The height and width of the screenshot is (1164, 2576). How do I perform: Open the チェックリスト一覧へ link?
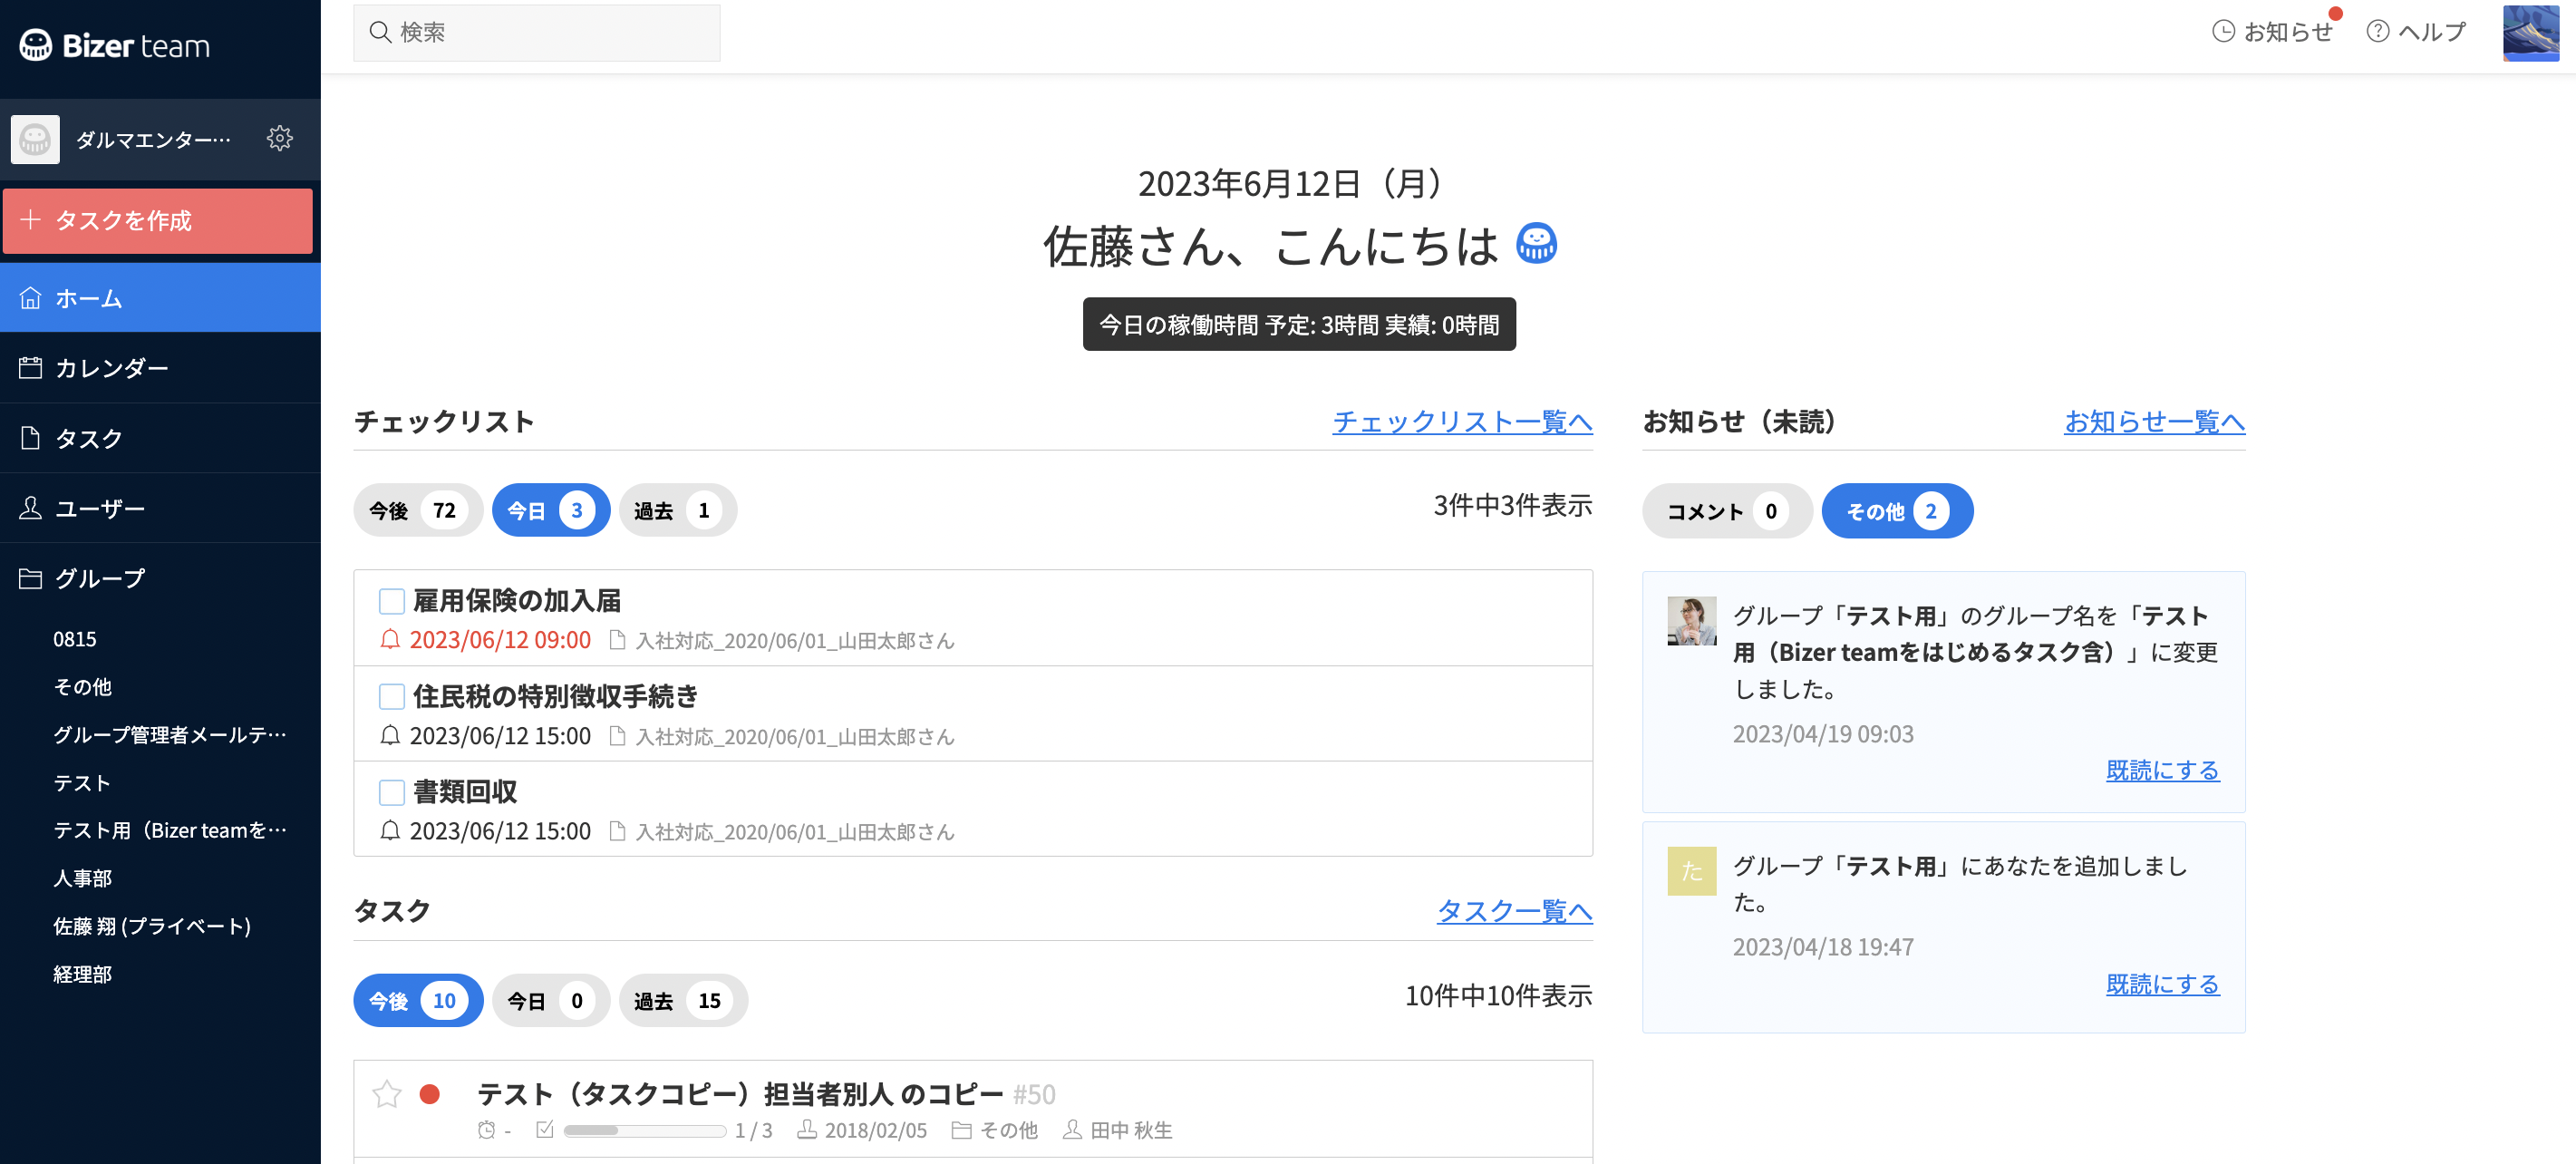pos(1462,422)
